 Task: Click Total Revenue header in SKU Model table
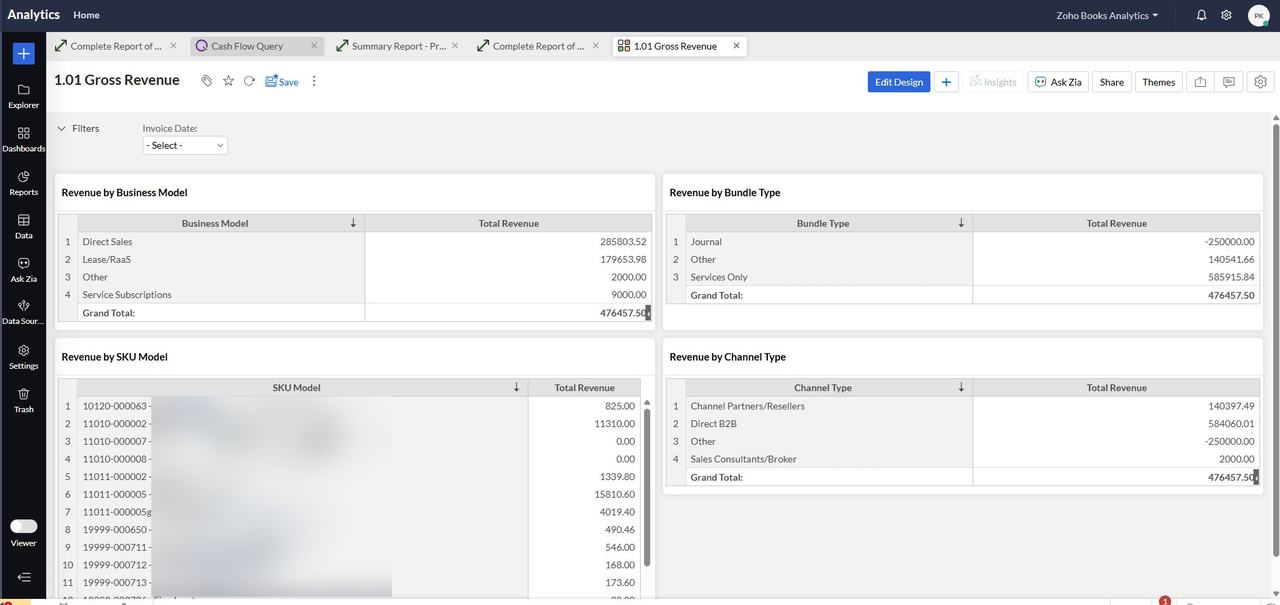tap(583, 387)
